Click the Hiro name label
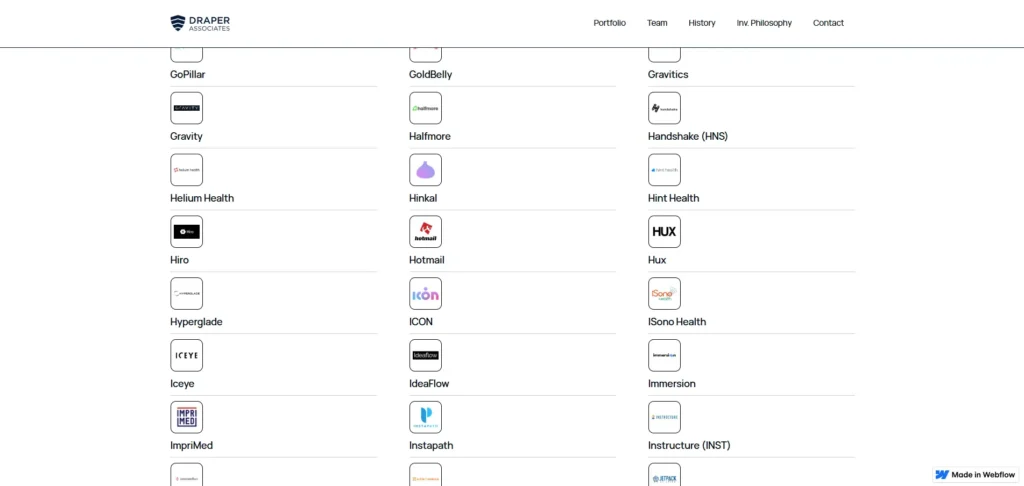Image resolution: width=1024 pixels, height=486 pixels. 180,260
